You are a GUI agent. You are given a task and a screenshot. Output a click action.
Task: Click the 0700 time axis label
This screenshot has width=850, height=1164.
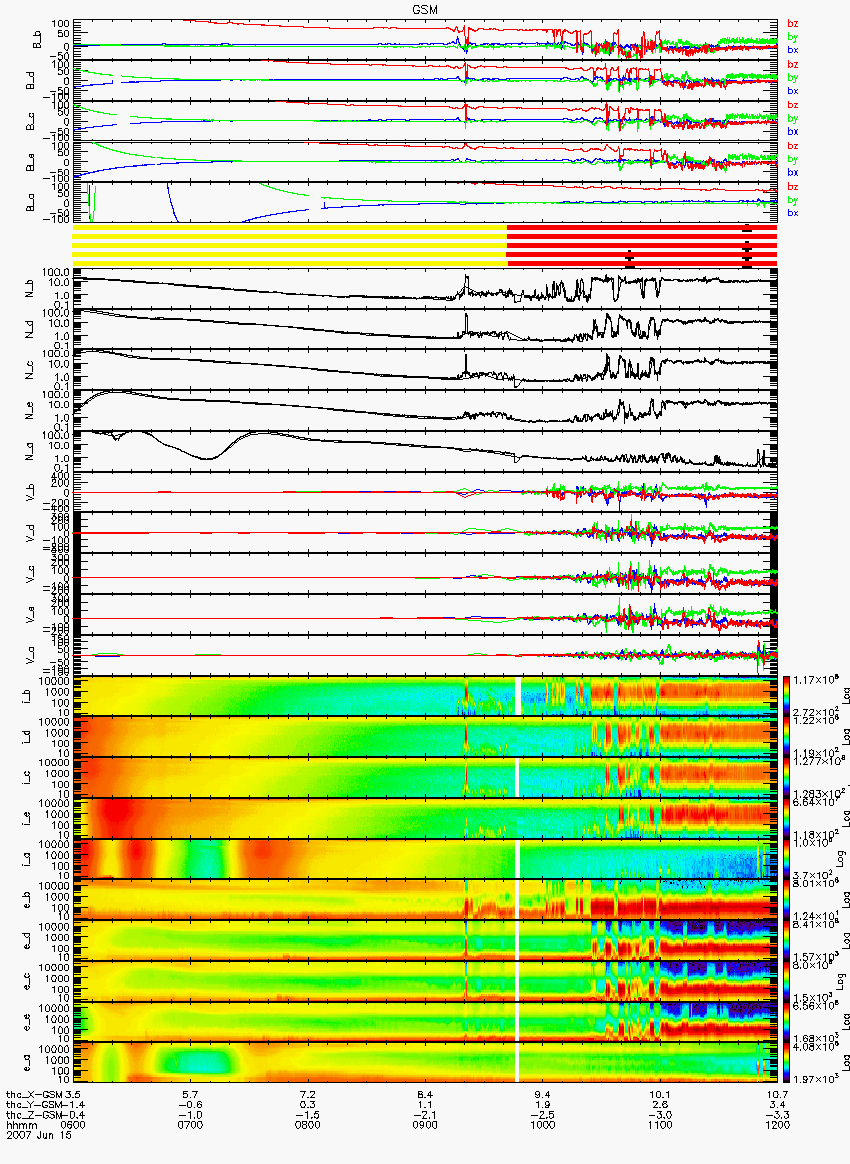190,1124
